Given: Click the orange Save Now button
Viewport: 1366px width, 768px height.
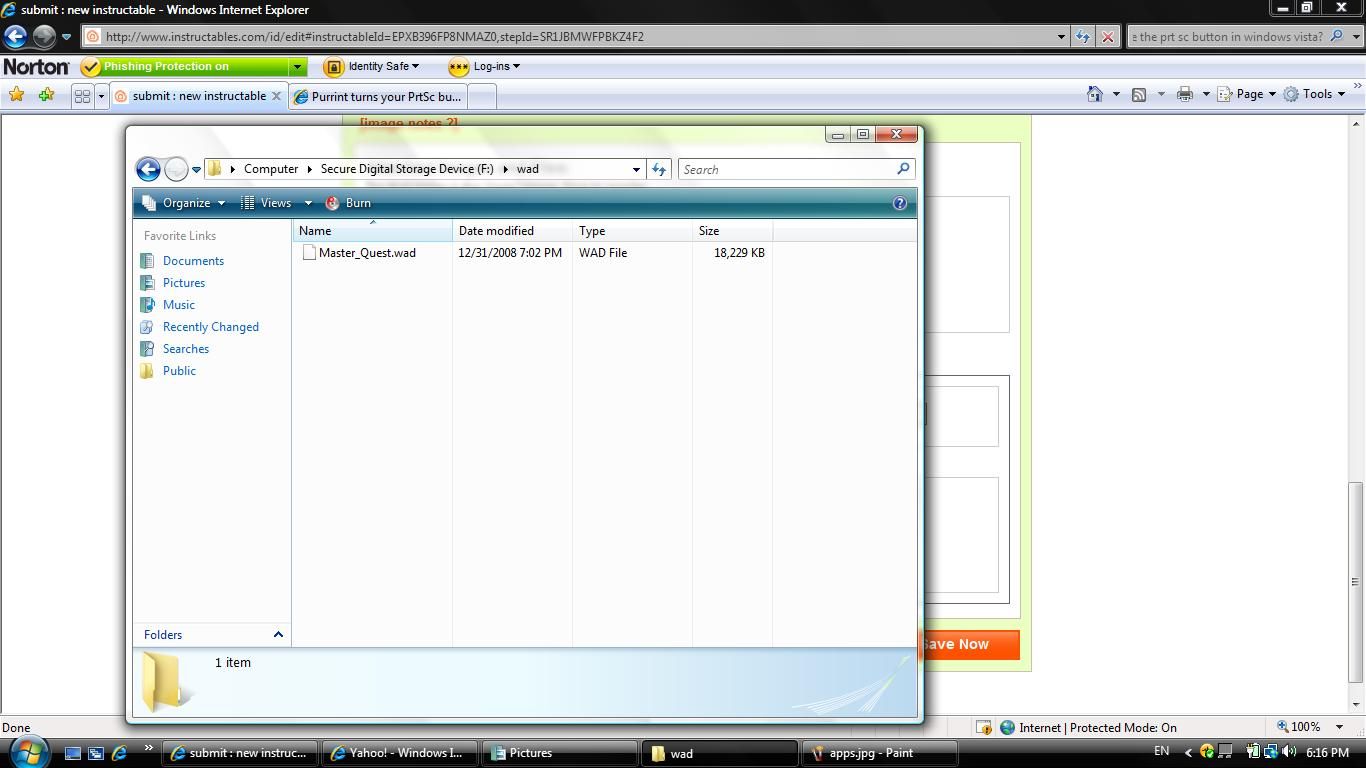Looking at the screenshot, I should click(965, 644).
